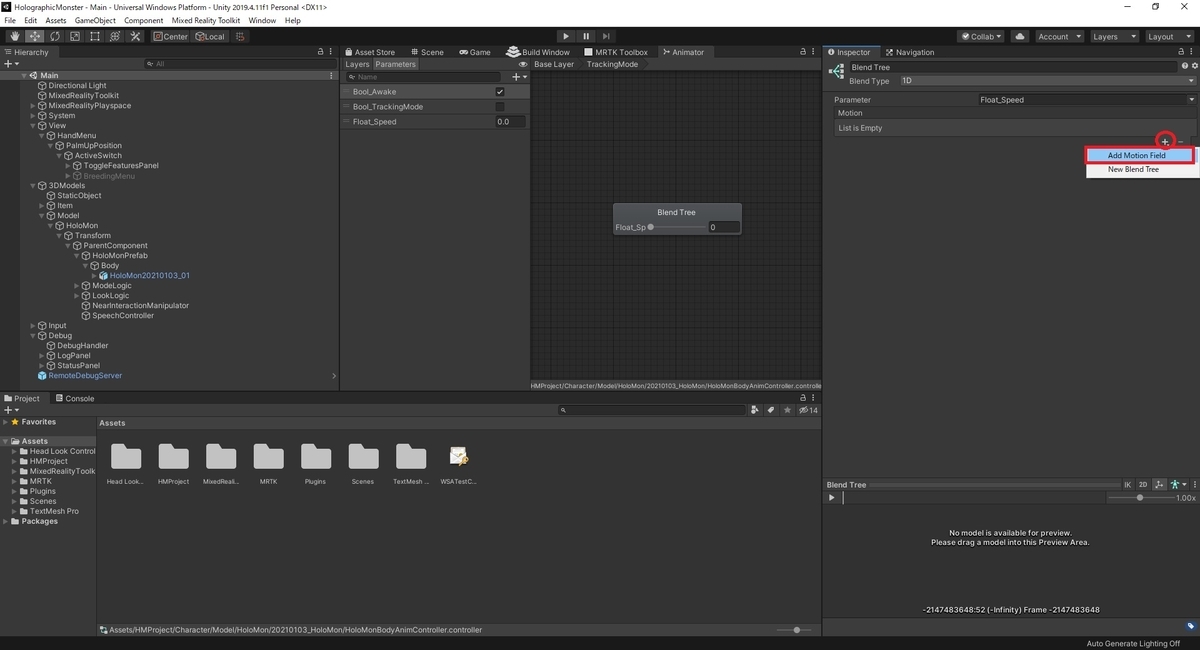The height and width of the screenshot is (650, 1200).
Task: Lock the Hierarchy panel
Action: coord(320,52)
